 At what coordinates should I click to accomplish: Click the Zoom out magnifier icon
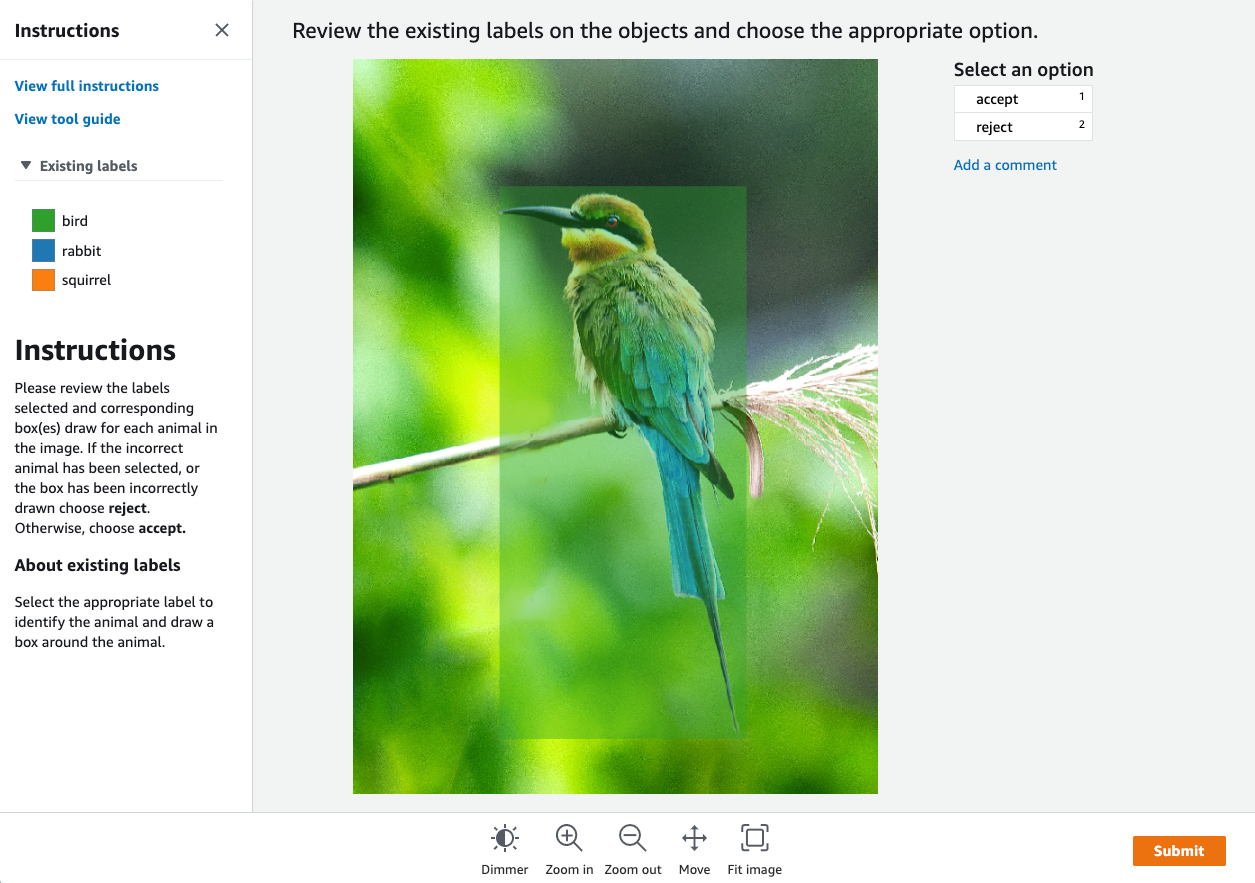[632, 838]
